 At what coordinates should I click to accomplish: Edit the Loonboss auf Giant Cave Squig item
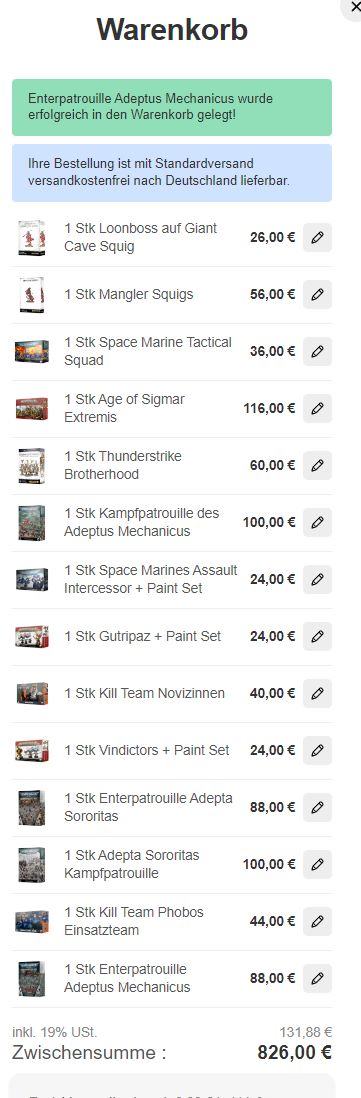[317, 237]
